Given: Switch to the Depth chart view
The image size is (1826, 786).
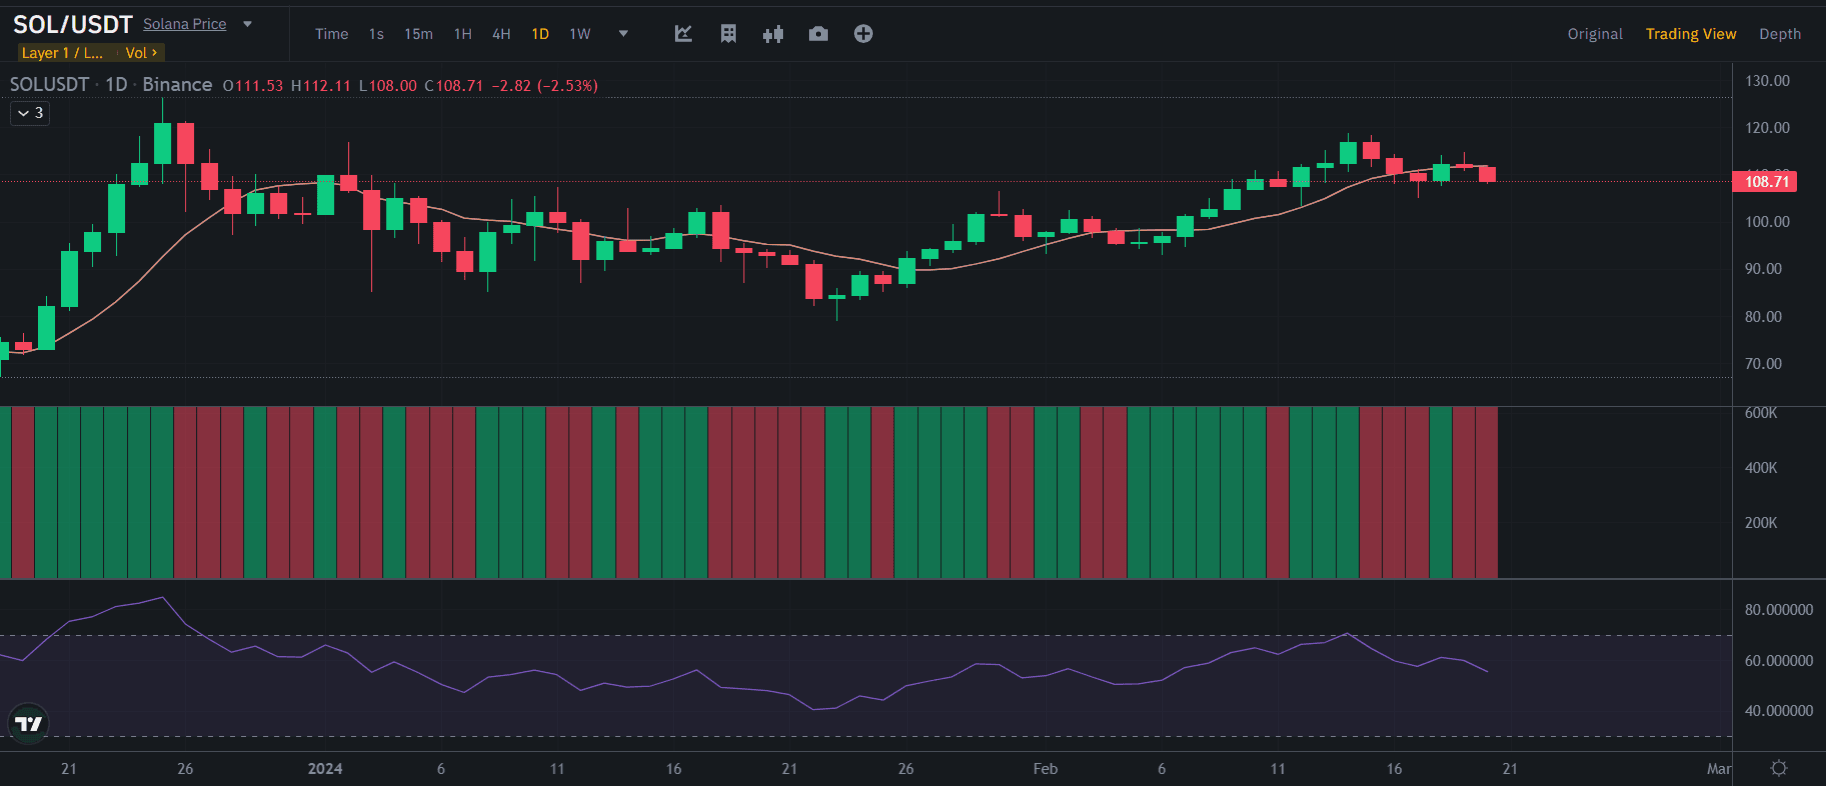Looking at the screenshot, I should coord(1779,34).
